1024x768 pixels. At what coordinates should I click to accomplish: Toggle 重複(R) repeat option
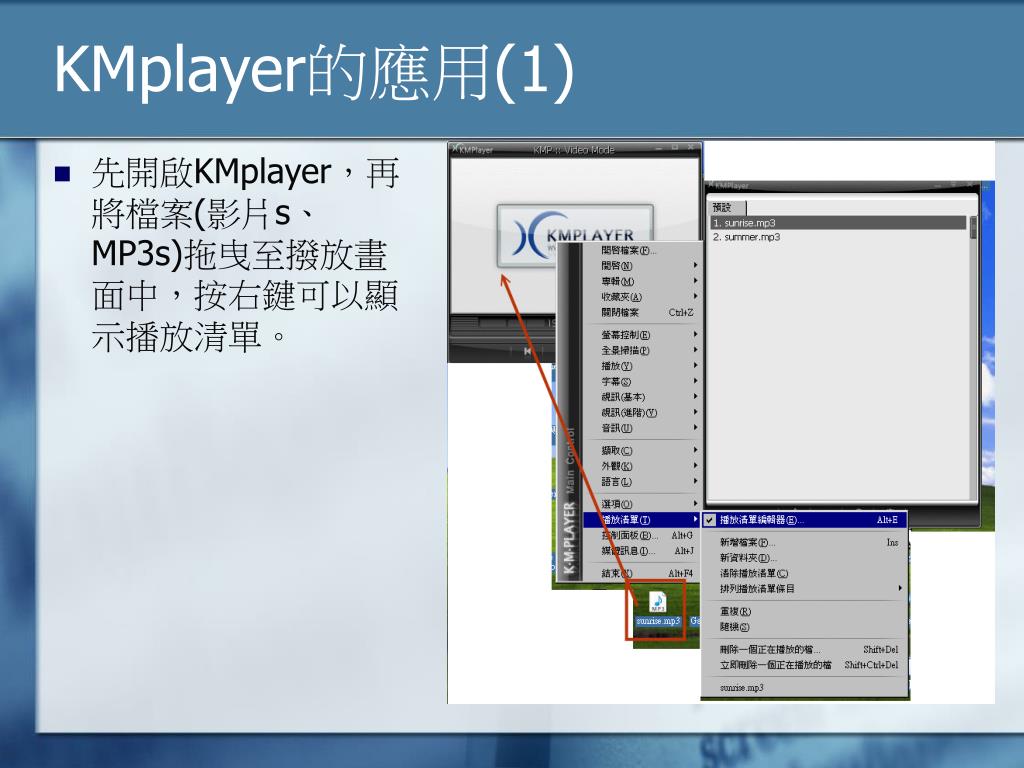pos(805,612)
